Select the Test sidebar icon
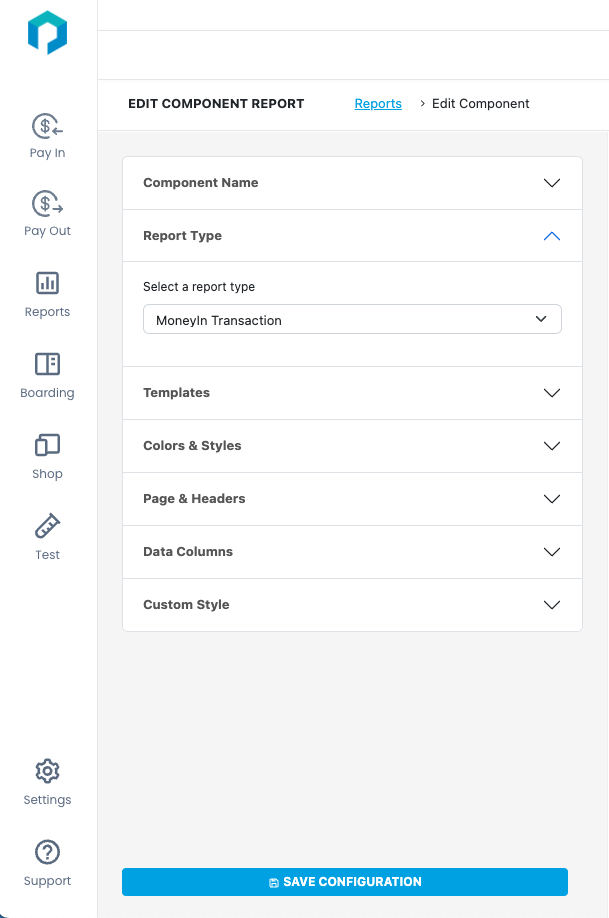 [47, 536]
